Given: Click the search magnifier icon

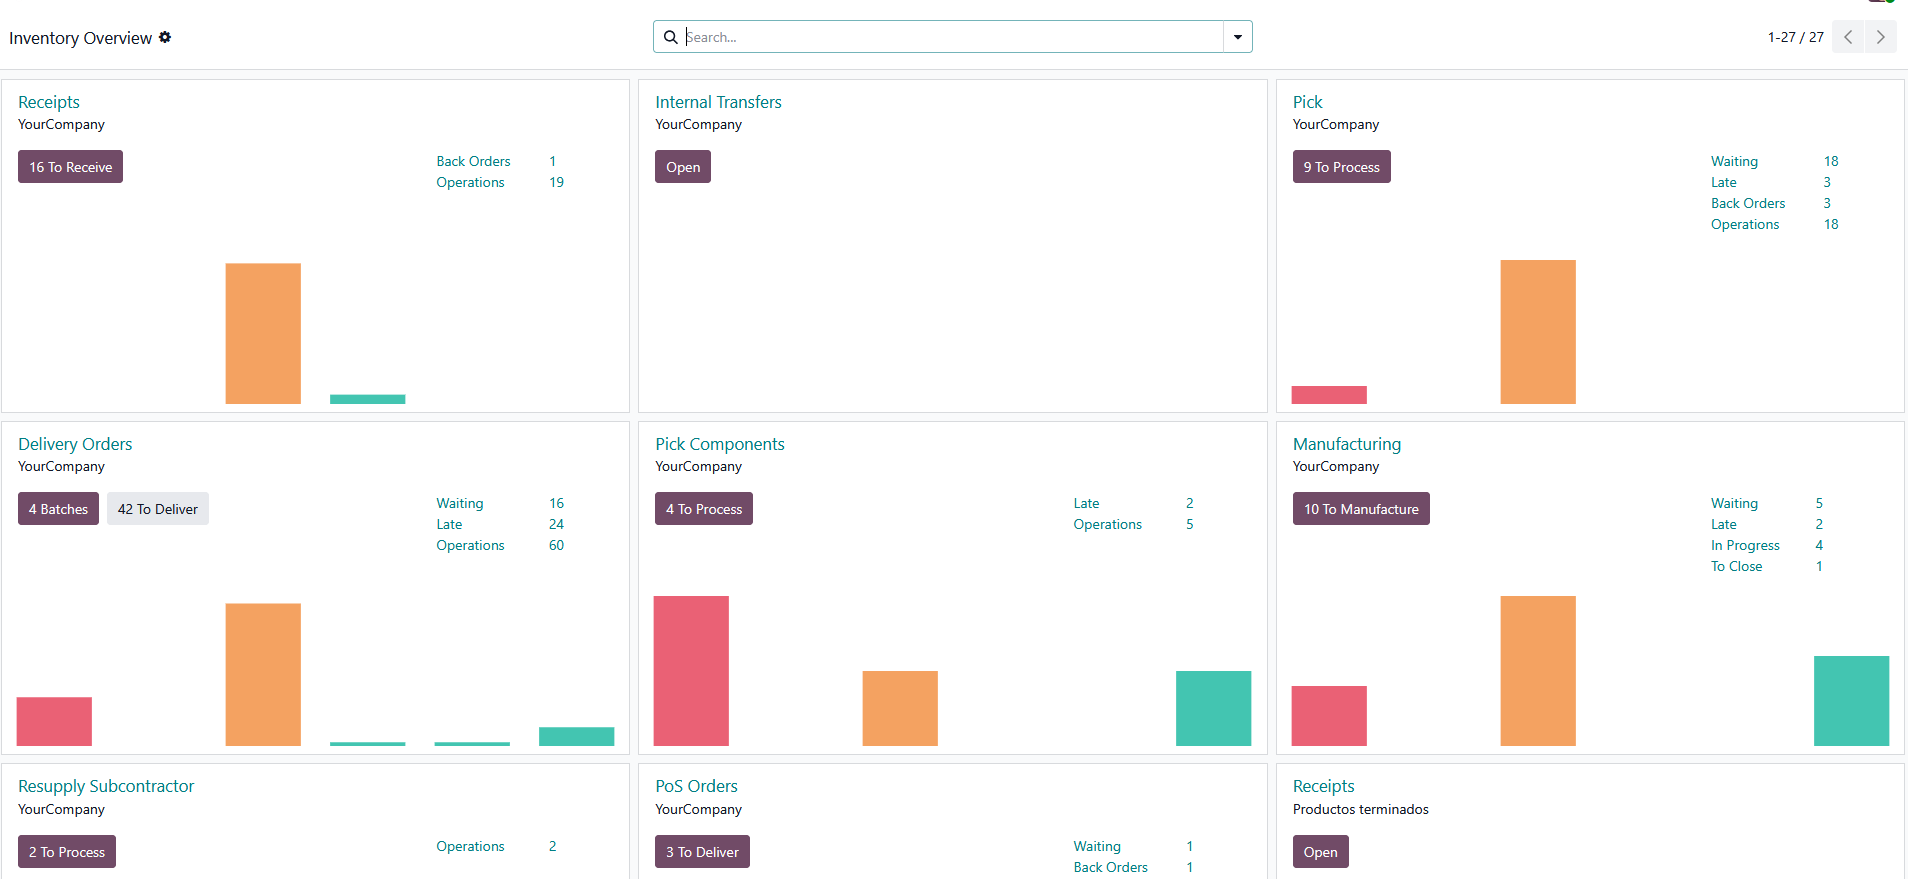Looking at the screenshot, I should click(x=671, y=37).
